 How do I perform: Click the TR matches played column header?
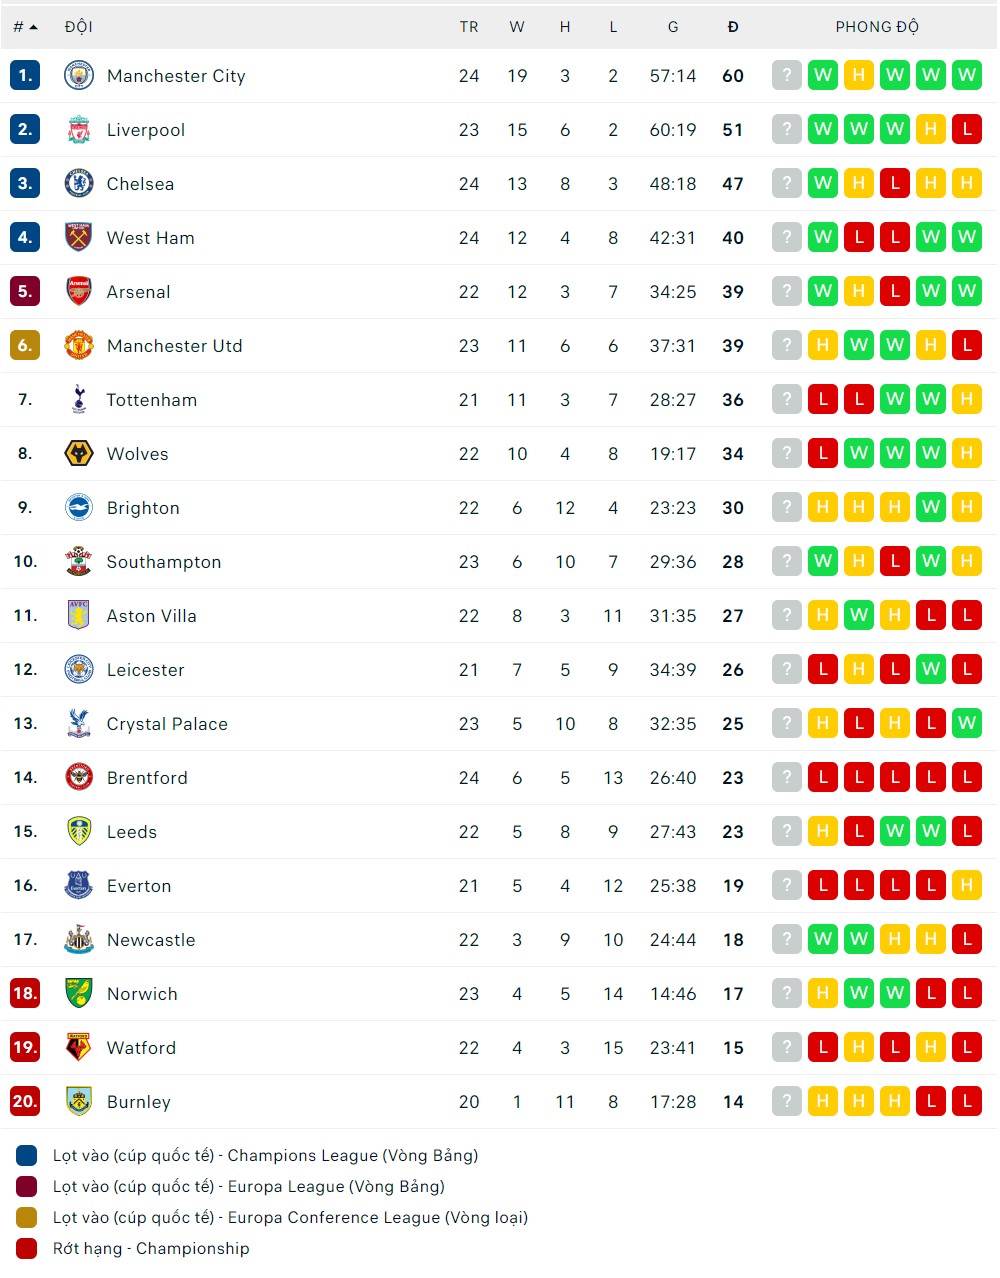pos(469,27)
